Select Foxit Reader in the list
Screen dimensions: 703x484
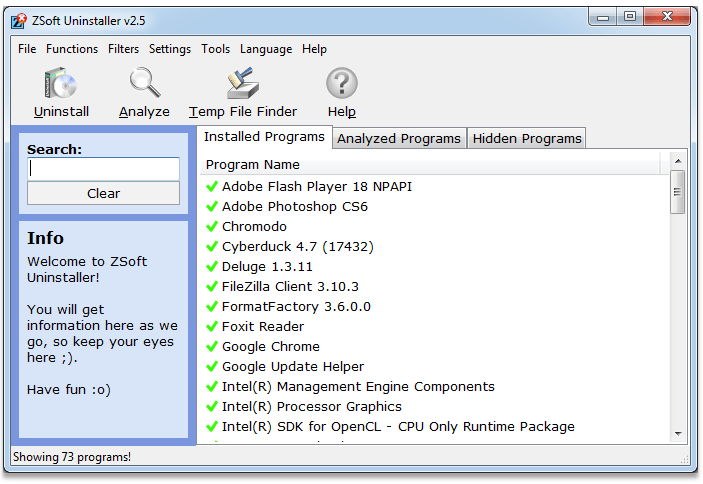click(x=263, y=326)
